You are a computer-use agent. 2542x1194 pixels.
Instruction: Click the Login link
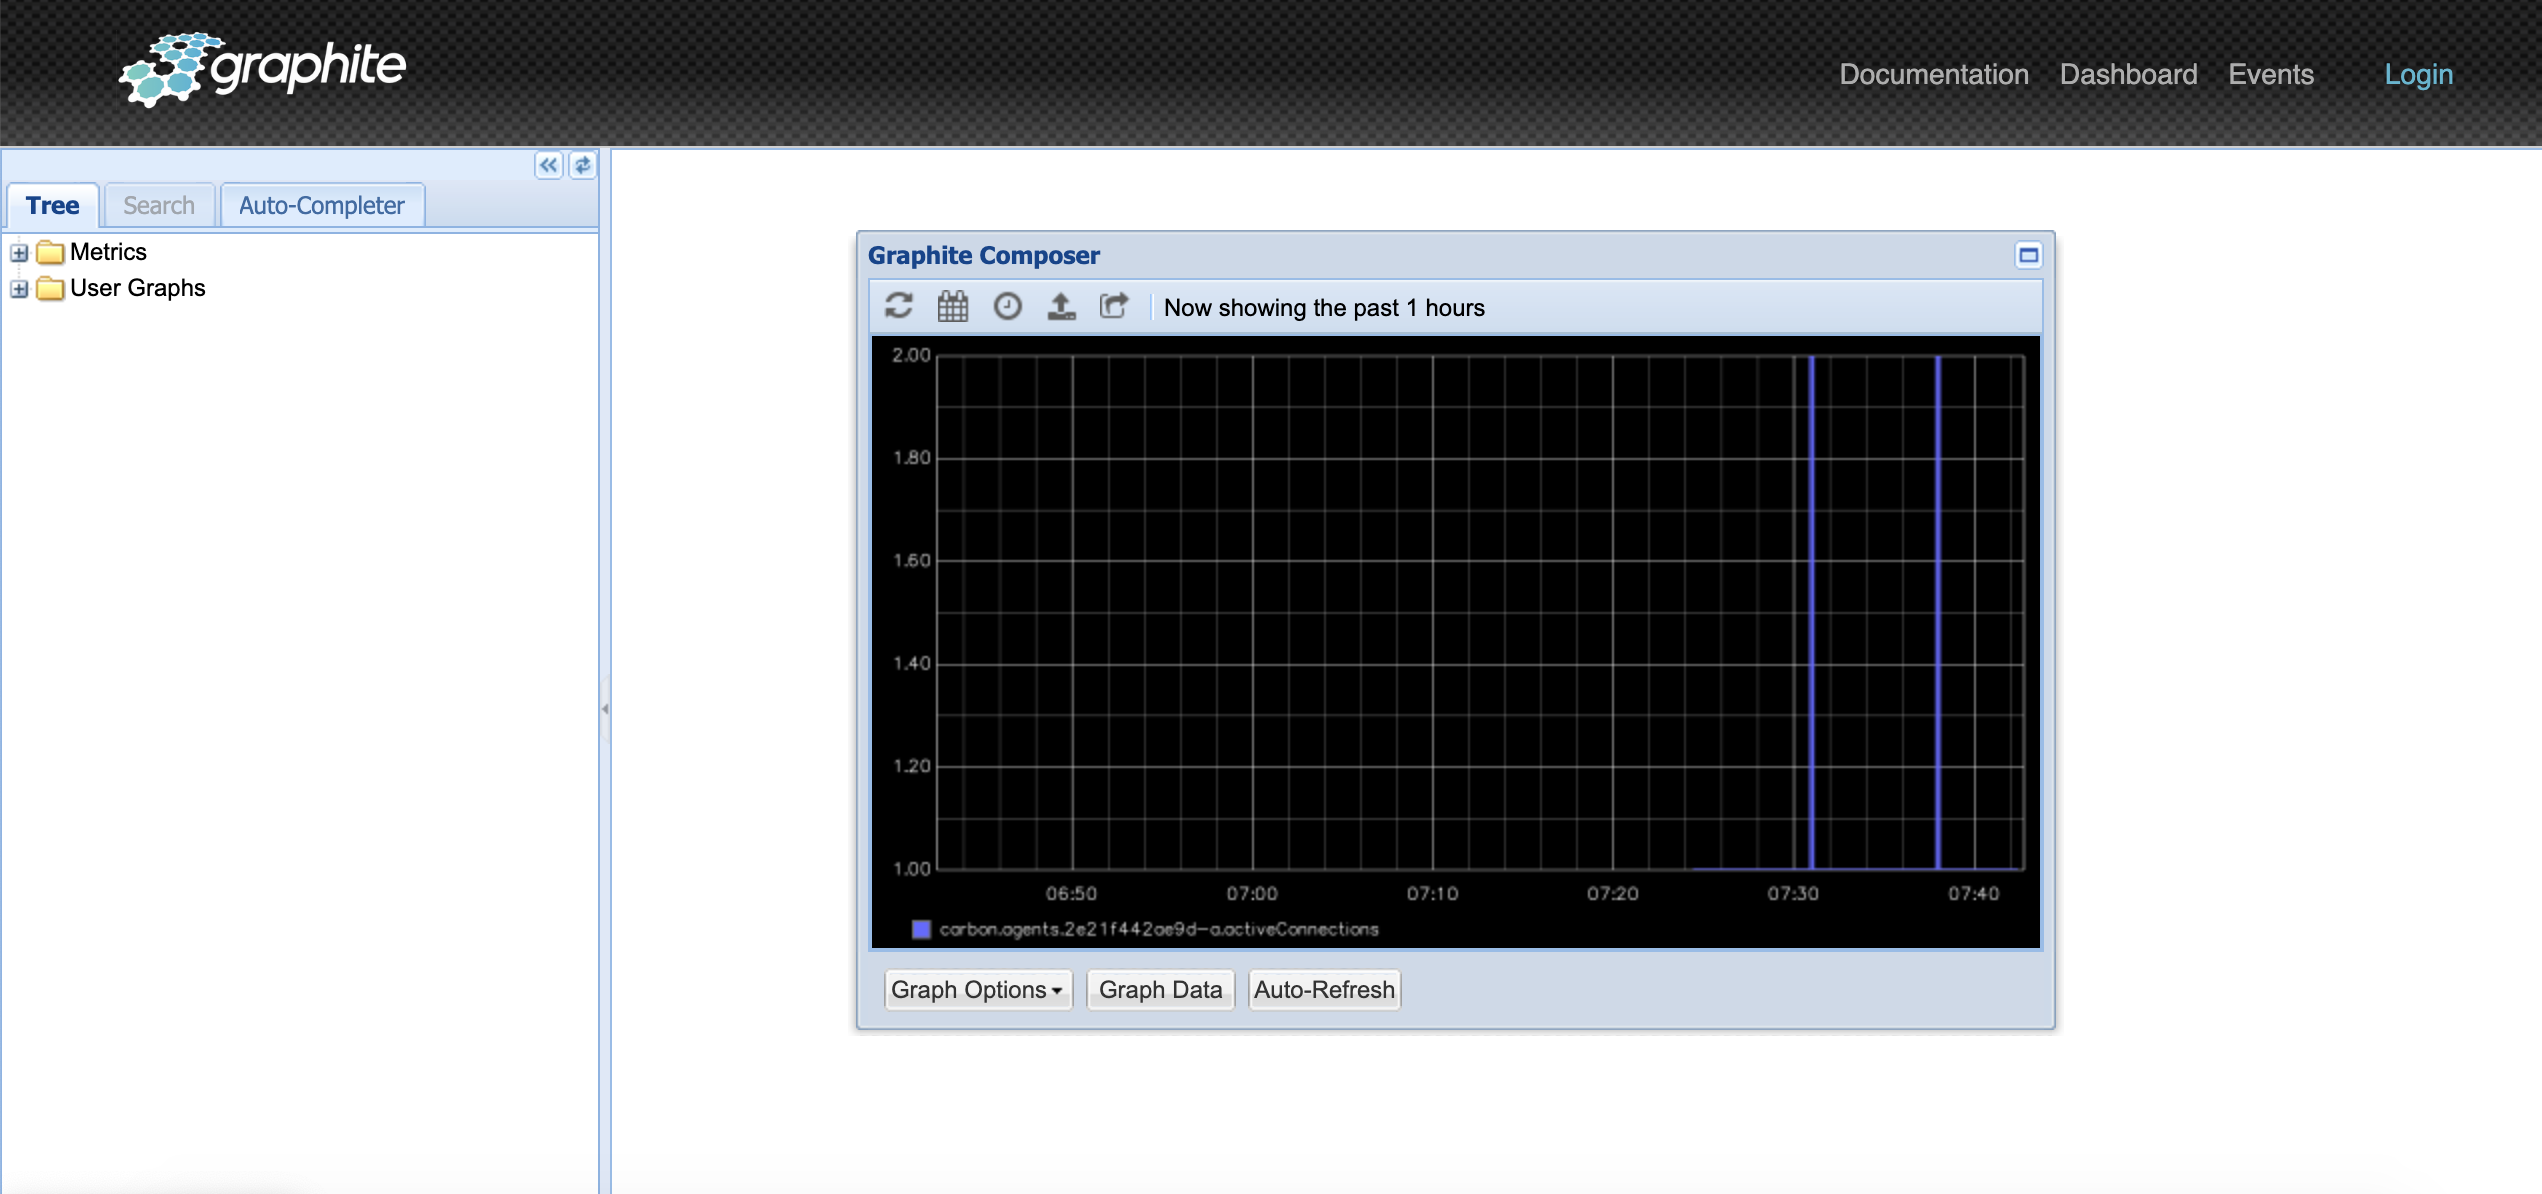[x=2418, y=74]
